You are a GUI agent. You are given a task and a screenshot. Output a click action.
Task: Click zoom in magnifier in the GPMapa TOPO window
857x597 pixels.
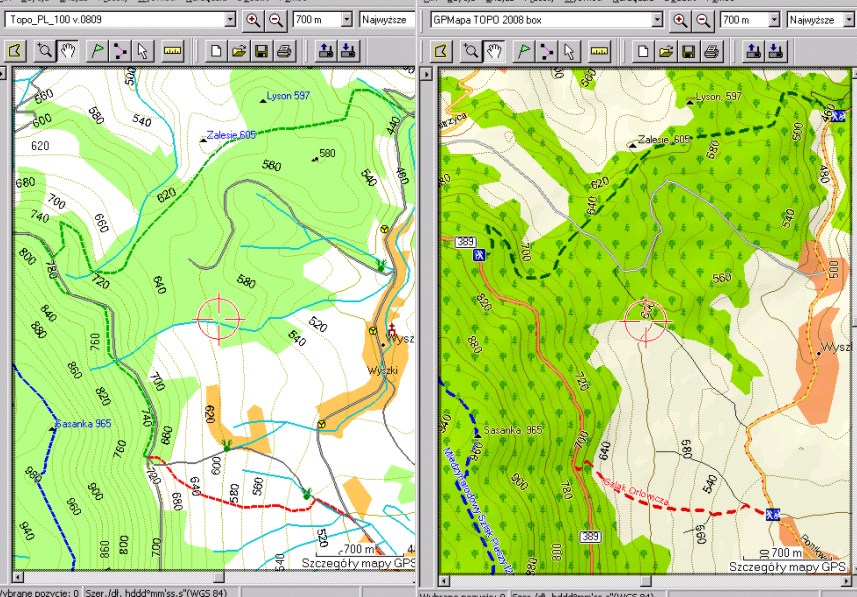pos(681,20)
